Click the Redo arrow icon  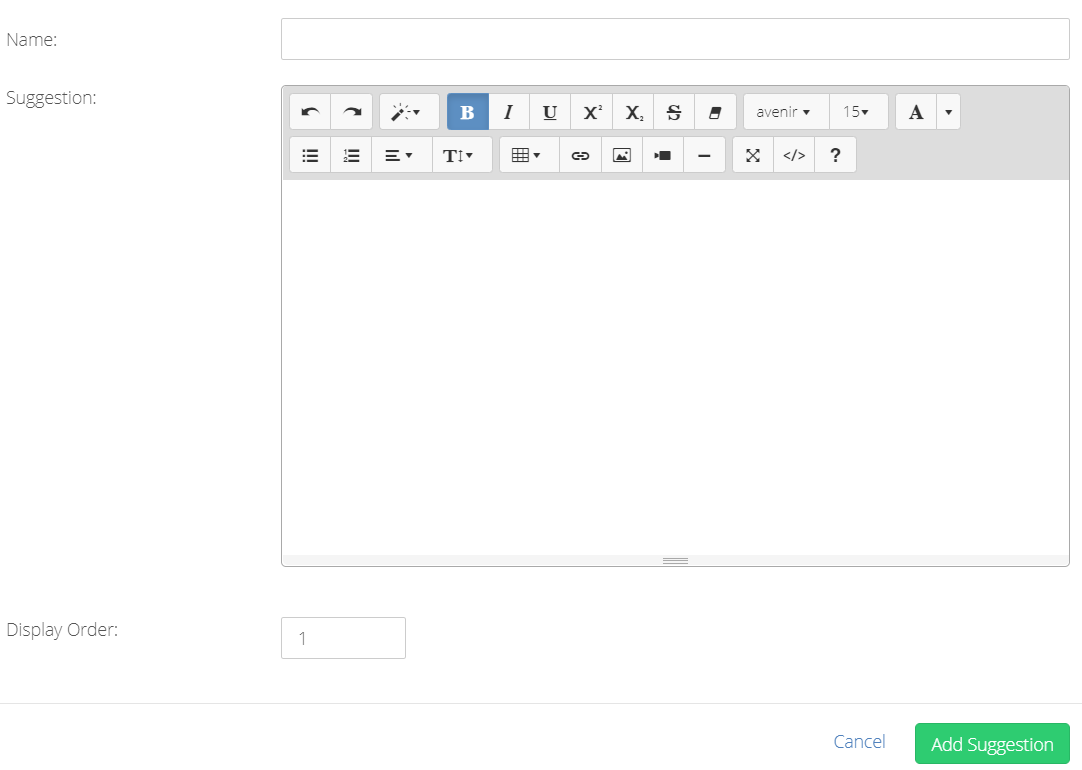pyautogui.click(x=352, y=112)
